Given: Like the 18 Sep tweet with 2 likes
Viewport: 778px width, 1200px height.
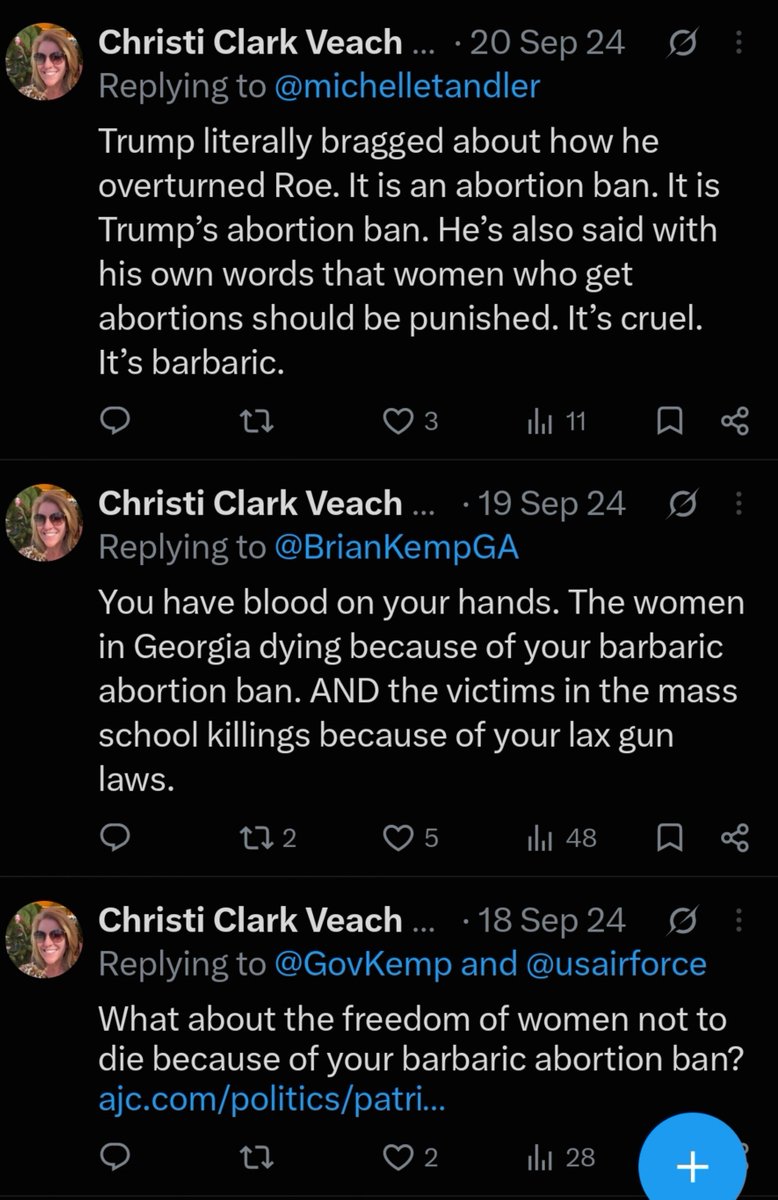Looking at the screenshot, I should 412,1157.
